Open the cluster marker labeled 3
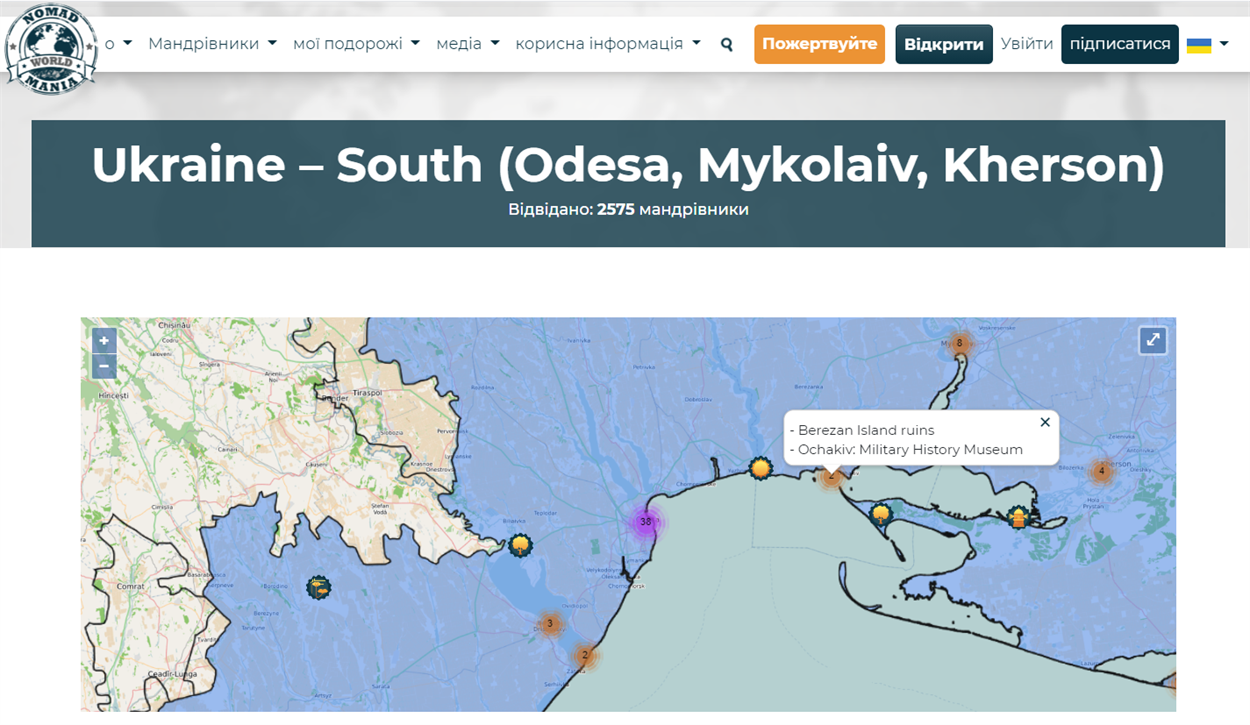Screen dimensions: 1250x725 click(549, 624)
